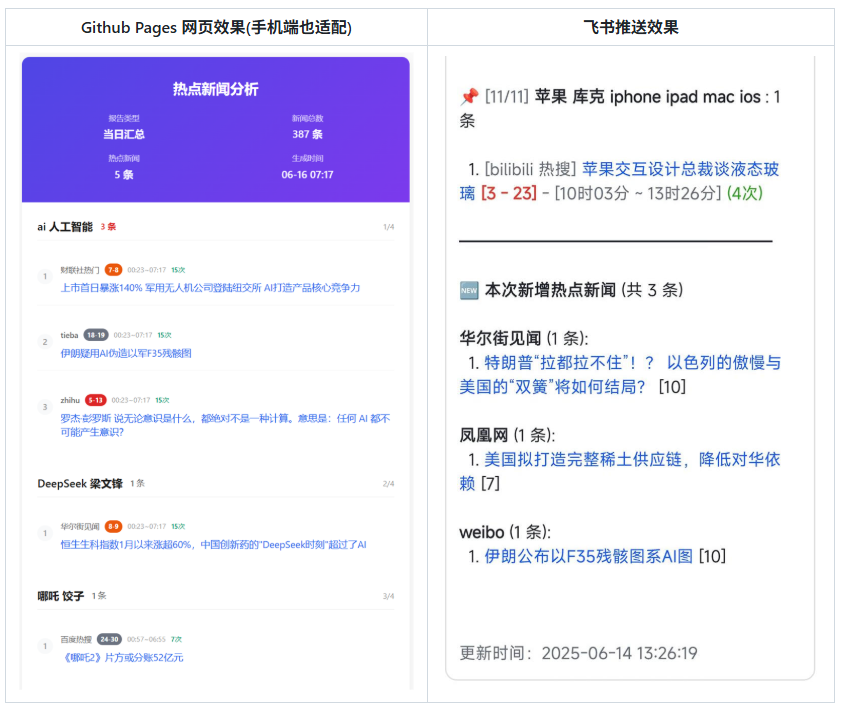The height and width of the screenshot is (708, 842).
Task: Click the 8-9 badge beside 华尔街见闻
Action: click(x=113, y=526)
